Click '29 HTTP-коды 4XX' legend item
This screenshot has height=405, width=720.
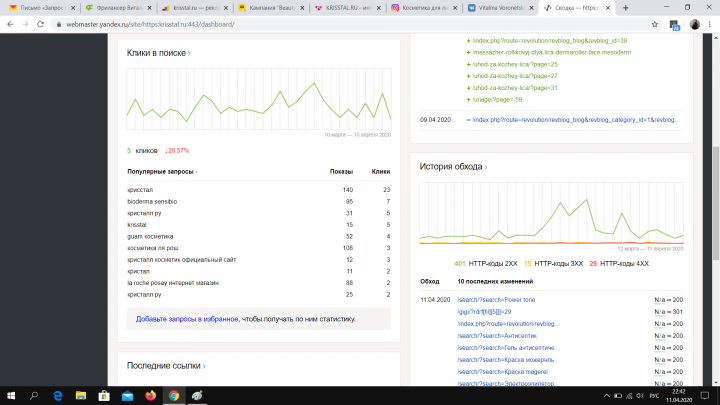pos(619,264)
